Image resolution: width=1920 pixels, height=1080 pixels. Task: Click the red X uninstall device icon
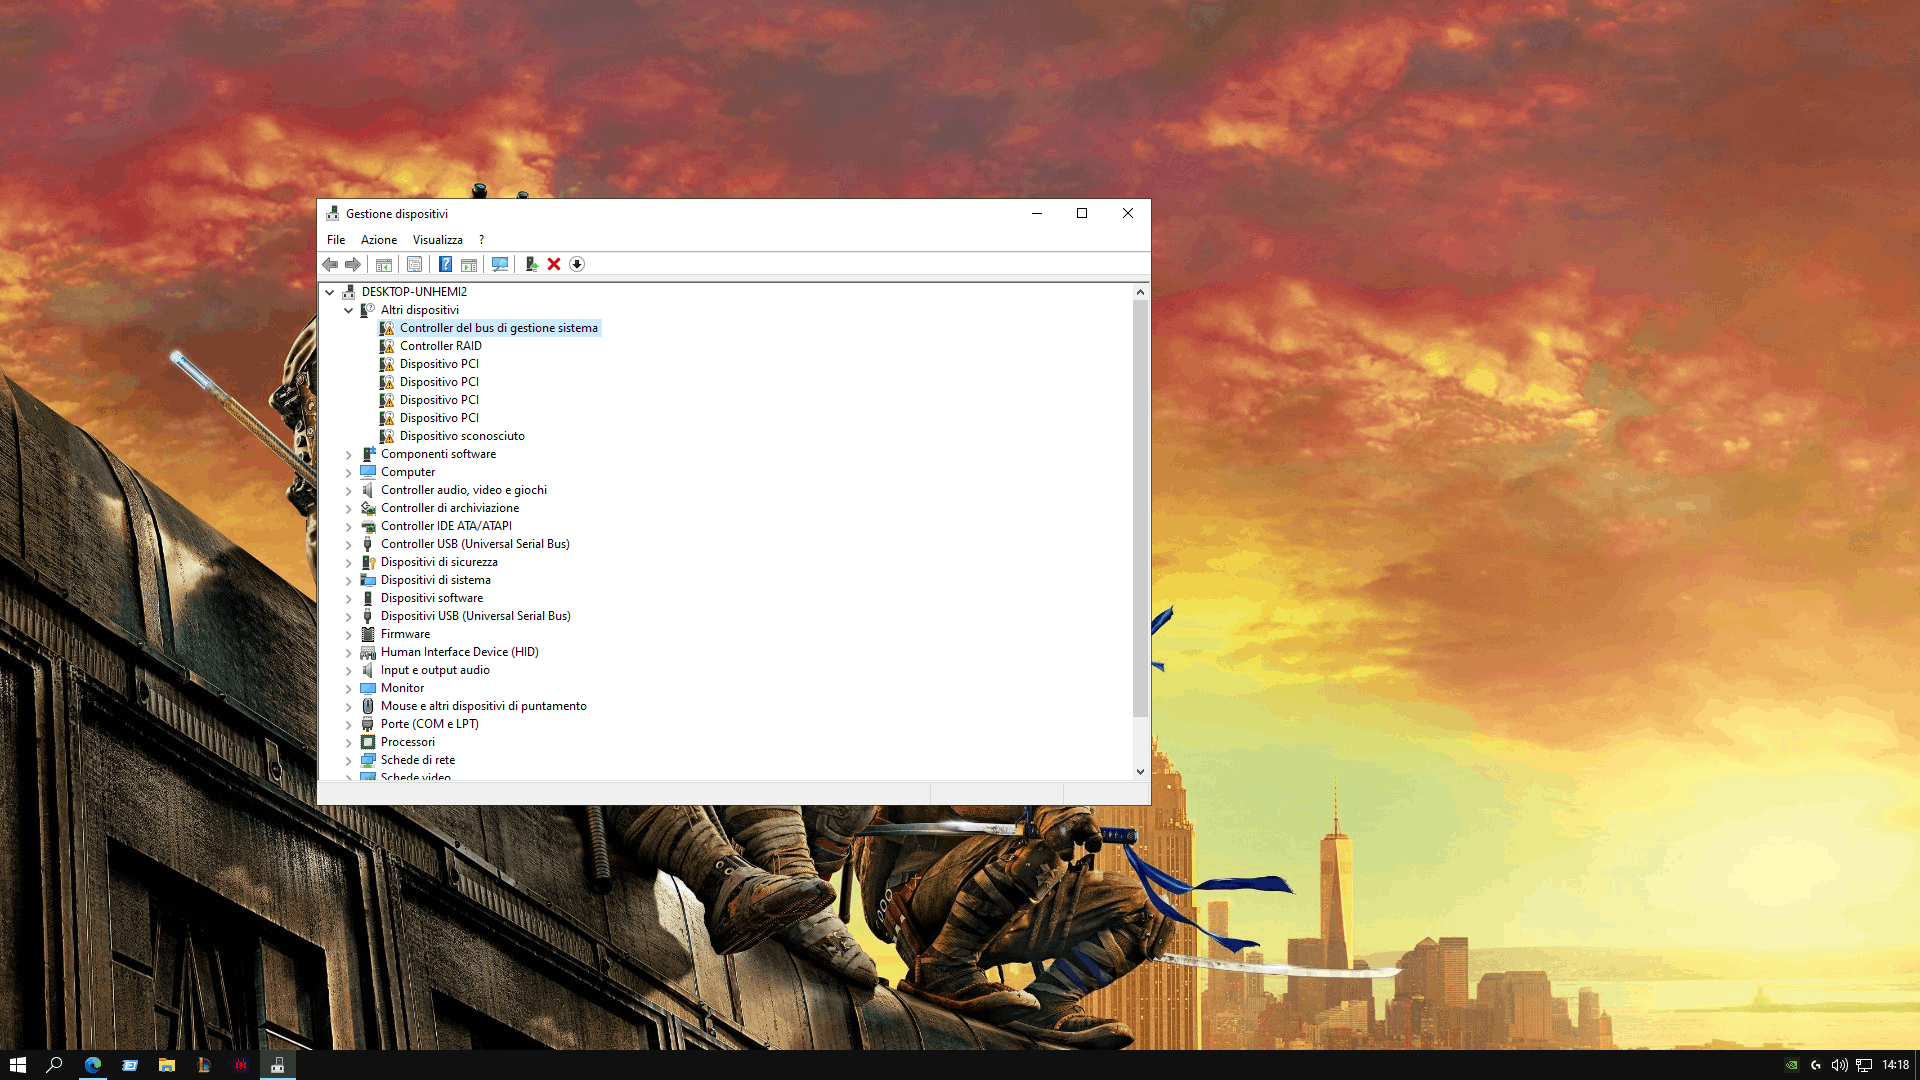[554, 264]
